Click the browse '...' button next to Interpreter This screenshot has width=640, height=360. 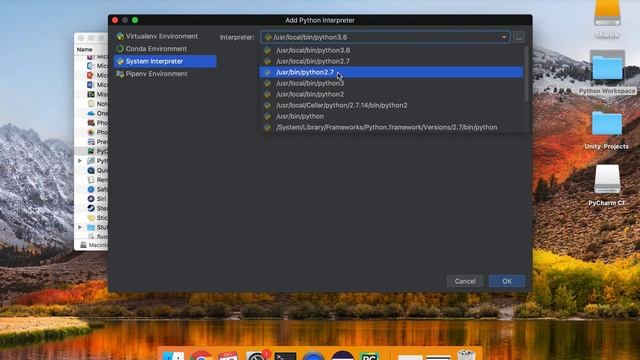[519, 37]
